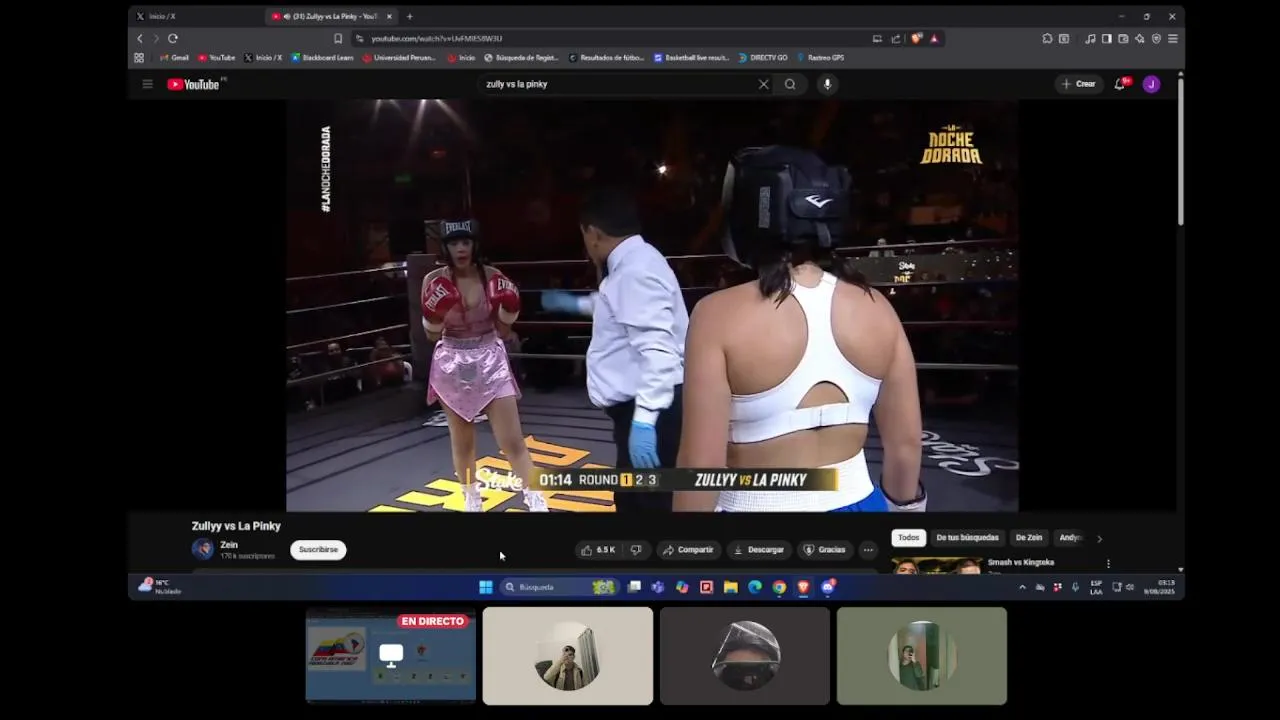The image size is (1280, 720).
Task: Dislike the video
Action: (x=635, y=549)
